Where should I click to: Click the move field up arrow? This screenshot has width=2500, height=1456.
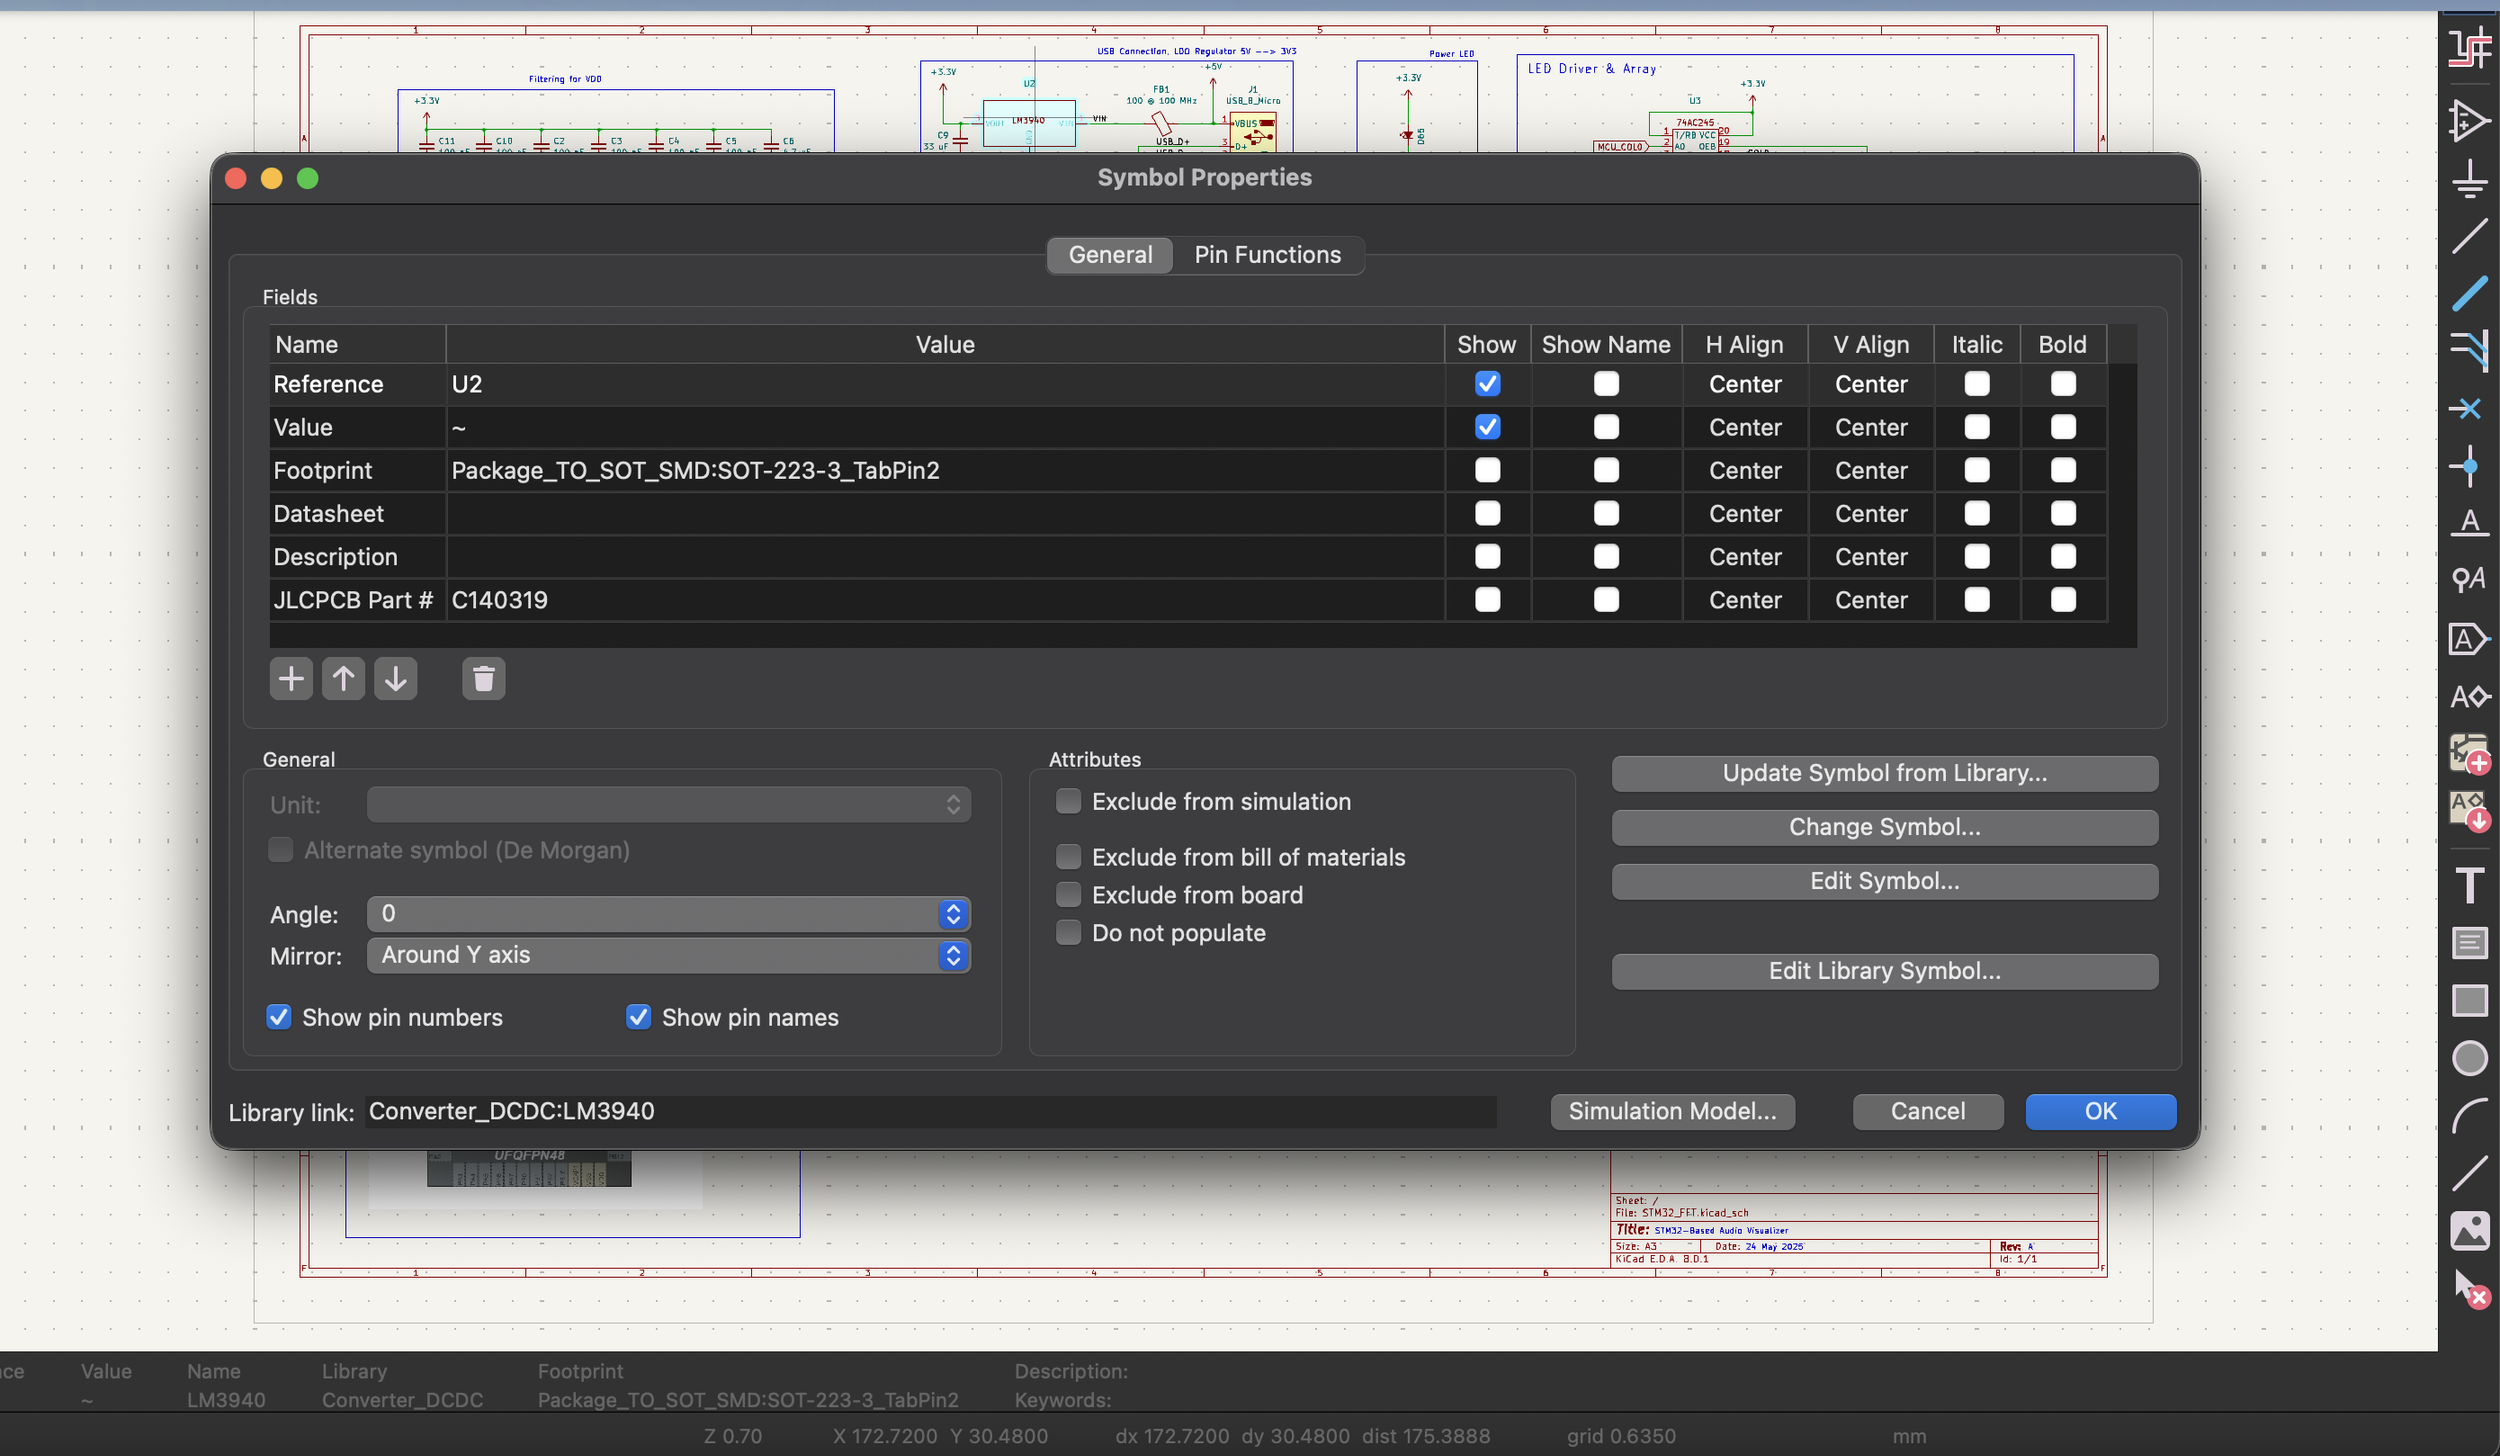(343, 679)
